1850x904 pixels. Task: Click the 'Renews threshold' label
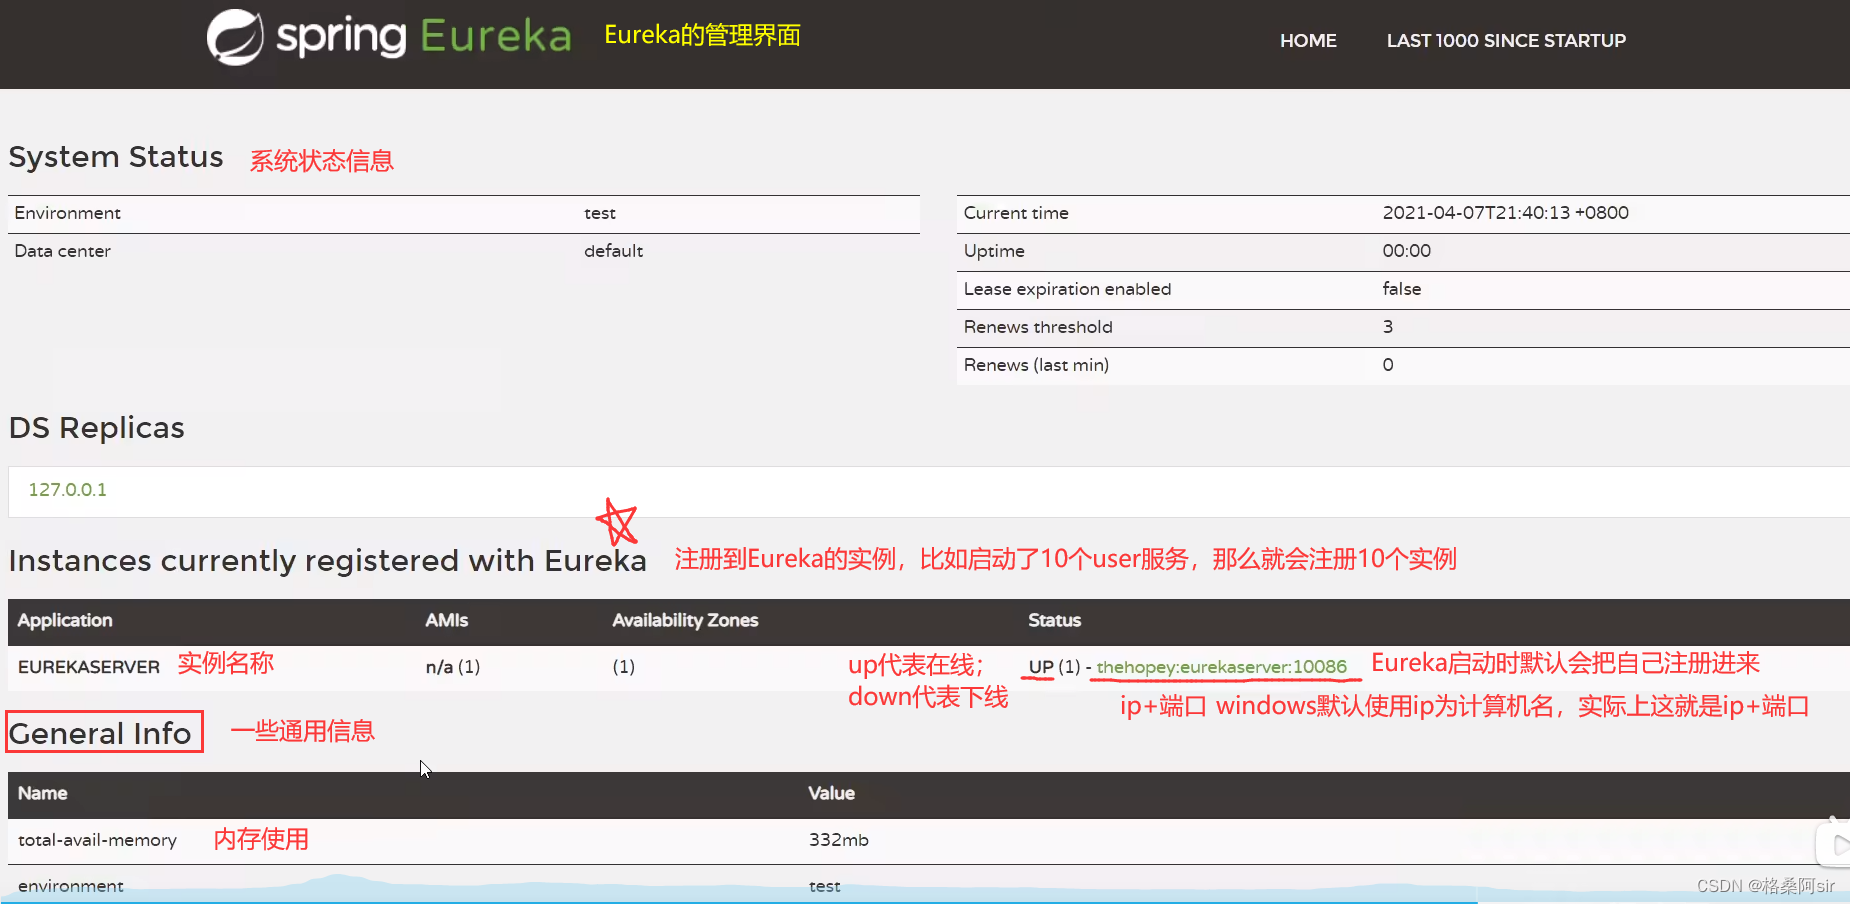[1038, 327]
